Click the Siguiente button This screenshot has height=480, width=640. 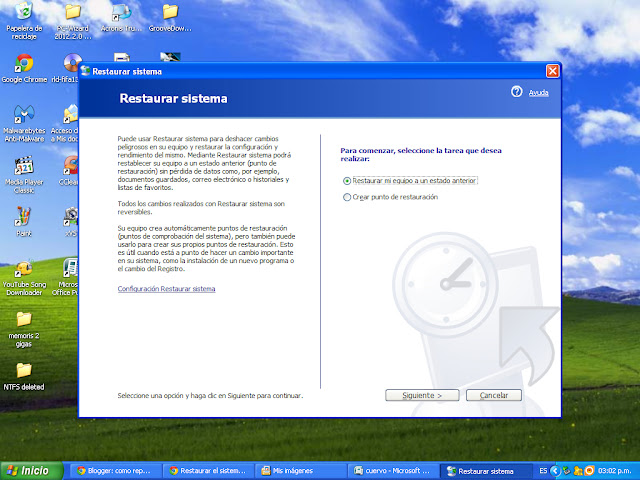[422, 395]
